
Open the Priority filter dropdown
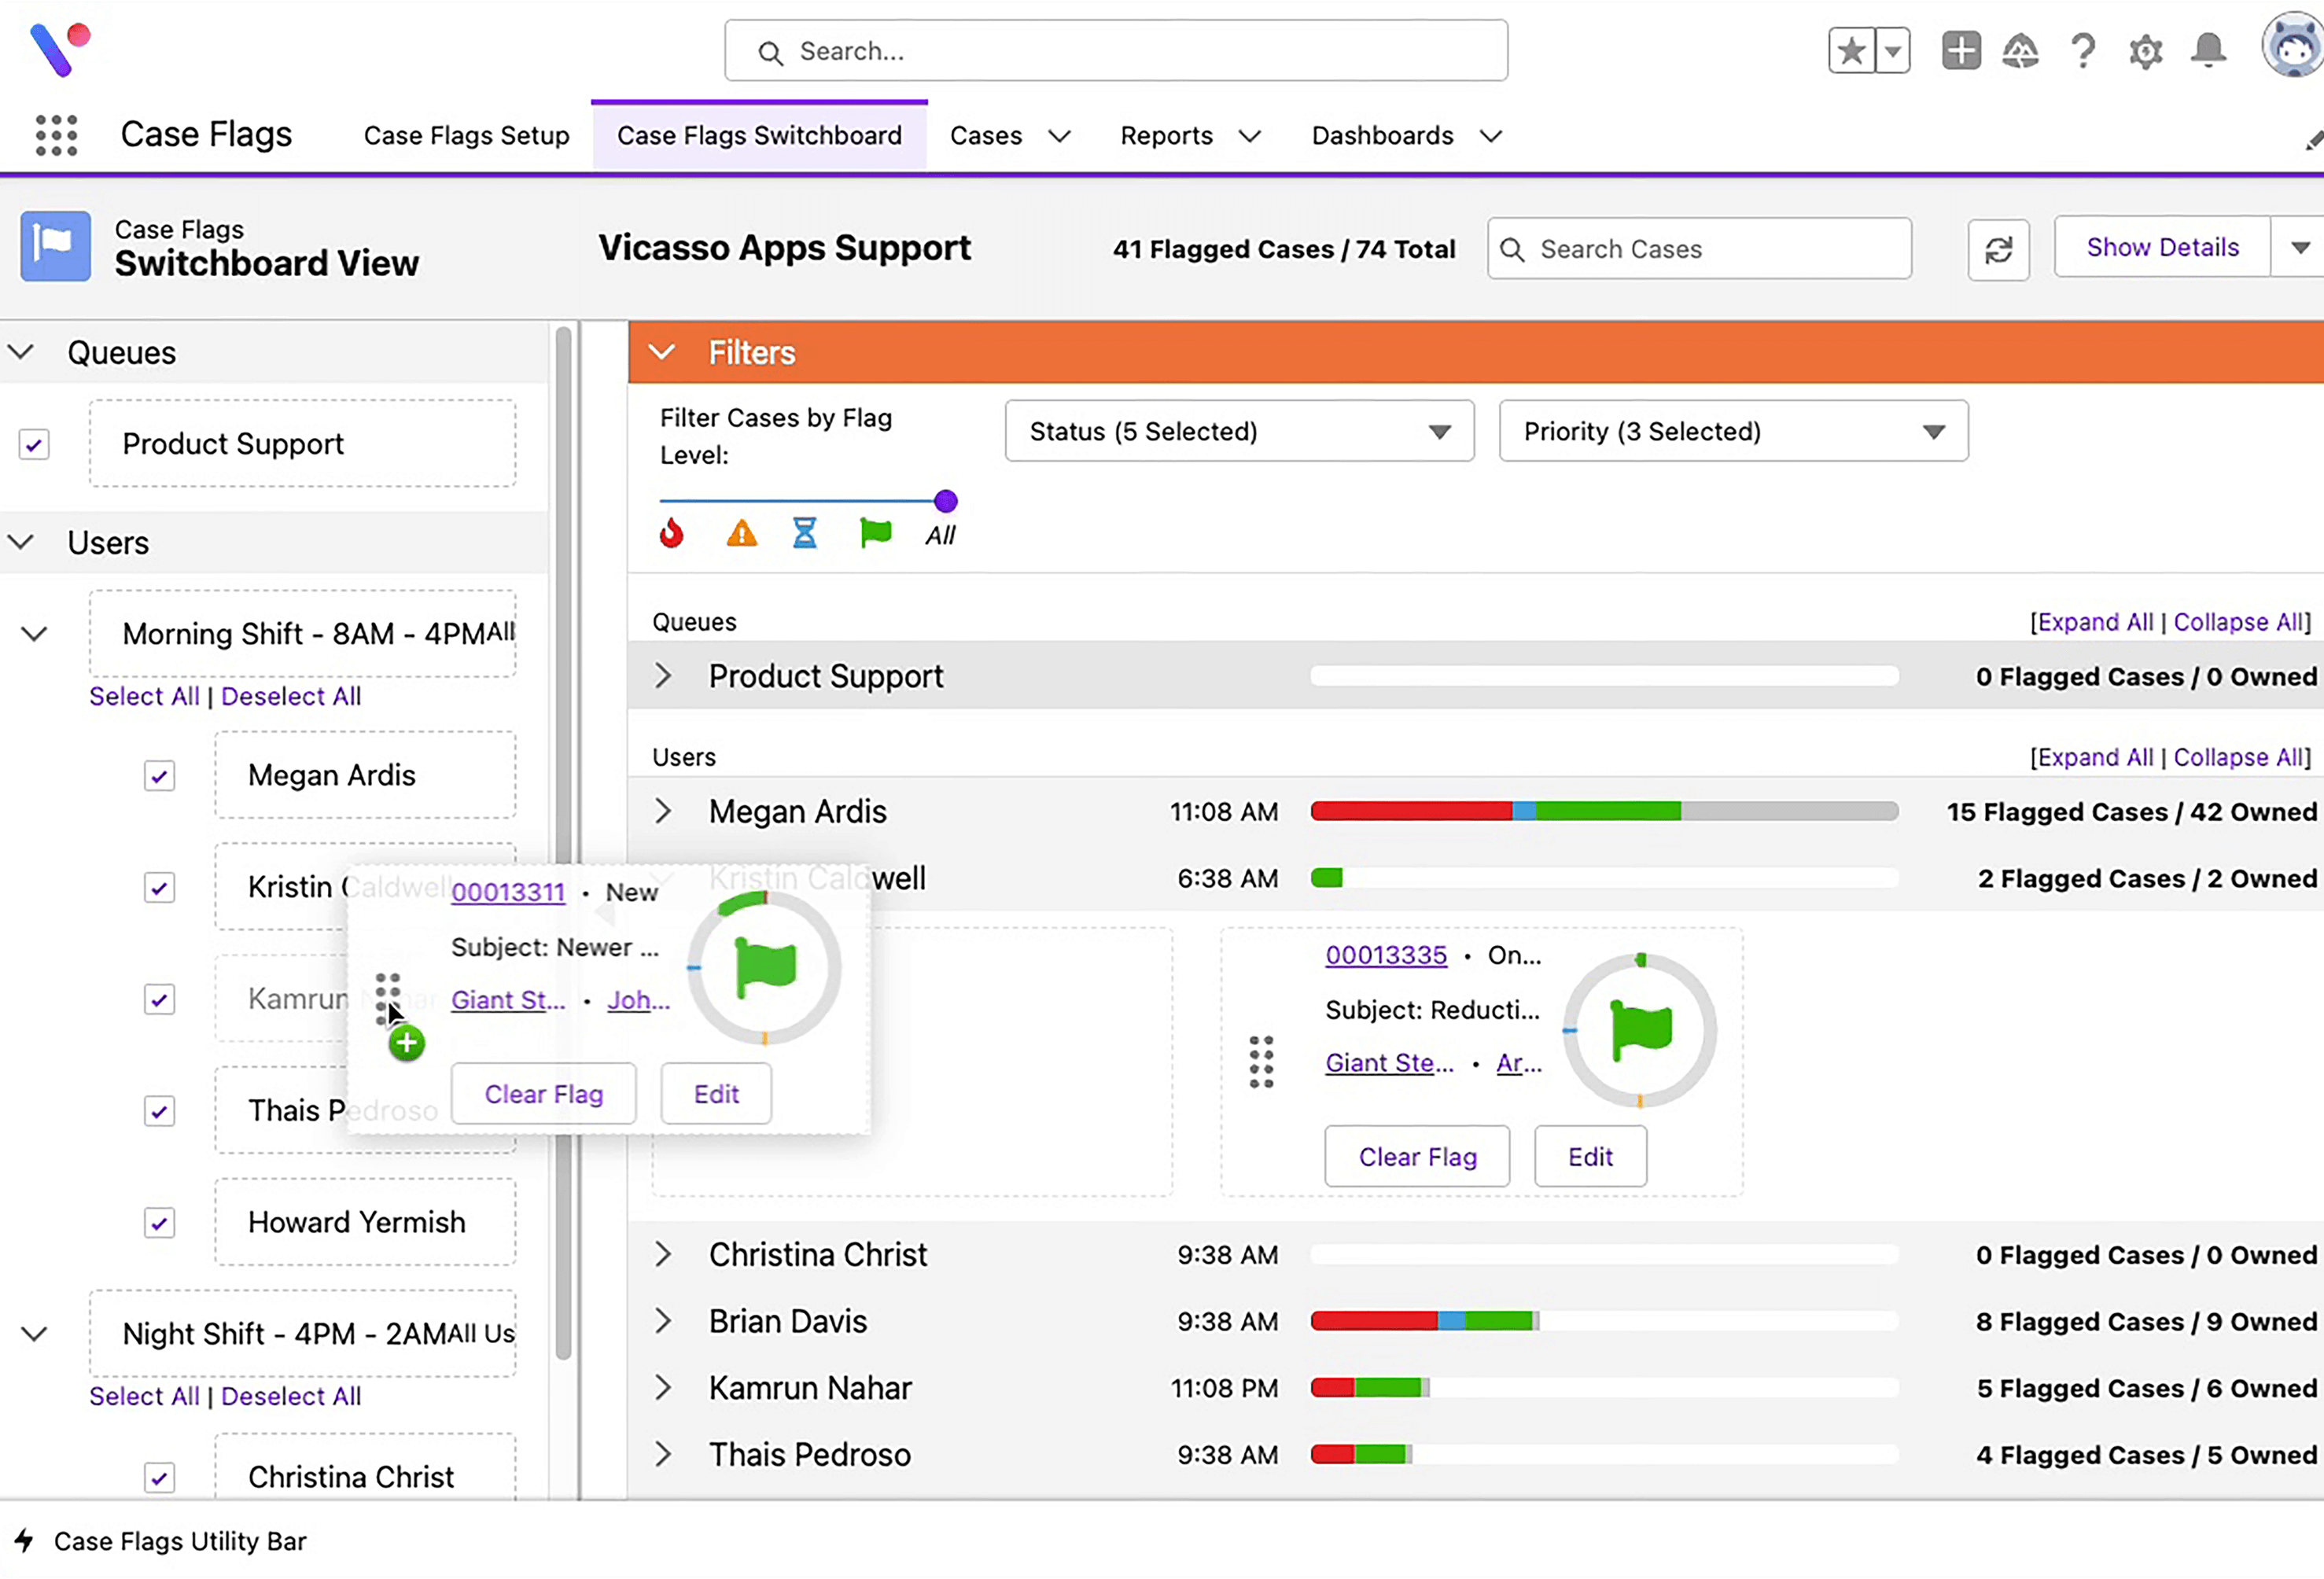[x=1732, y=431]
